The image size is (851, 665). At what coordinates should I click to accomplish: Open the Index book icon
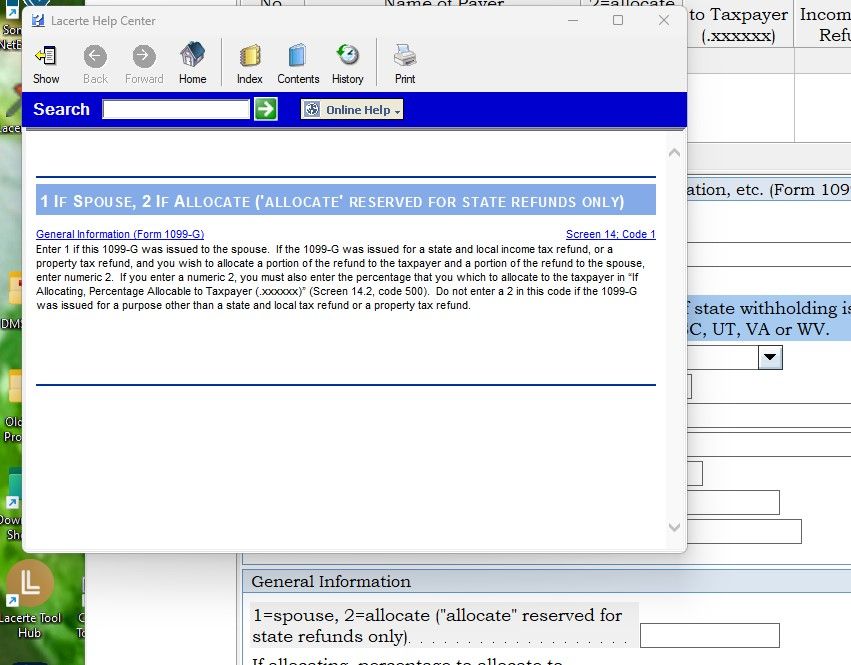coord(250,63)
